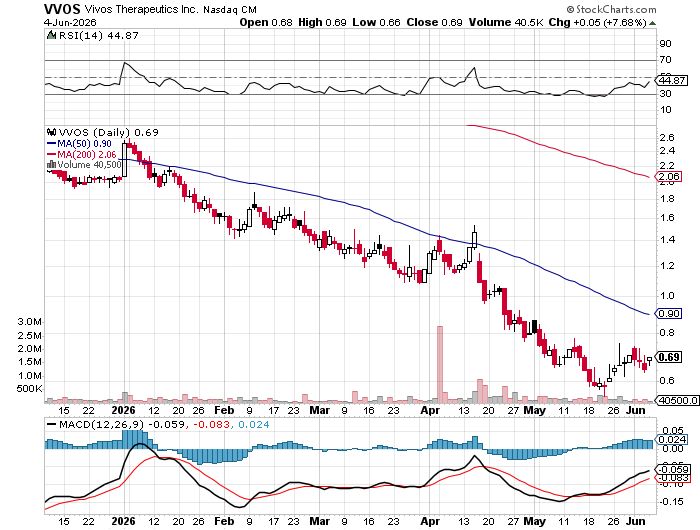Click the MA(200) 2.06 legend entry
This screenshot has width=700, height=530.
pyautogui.click(x=81, y=154)
